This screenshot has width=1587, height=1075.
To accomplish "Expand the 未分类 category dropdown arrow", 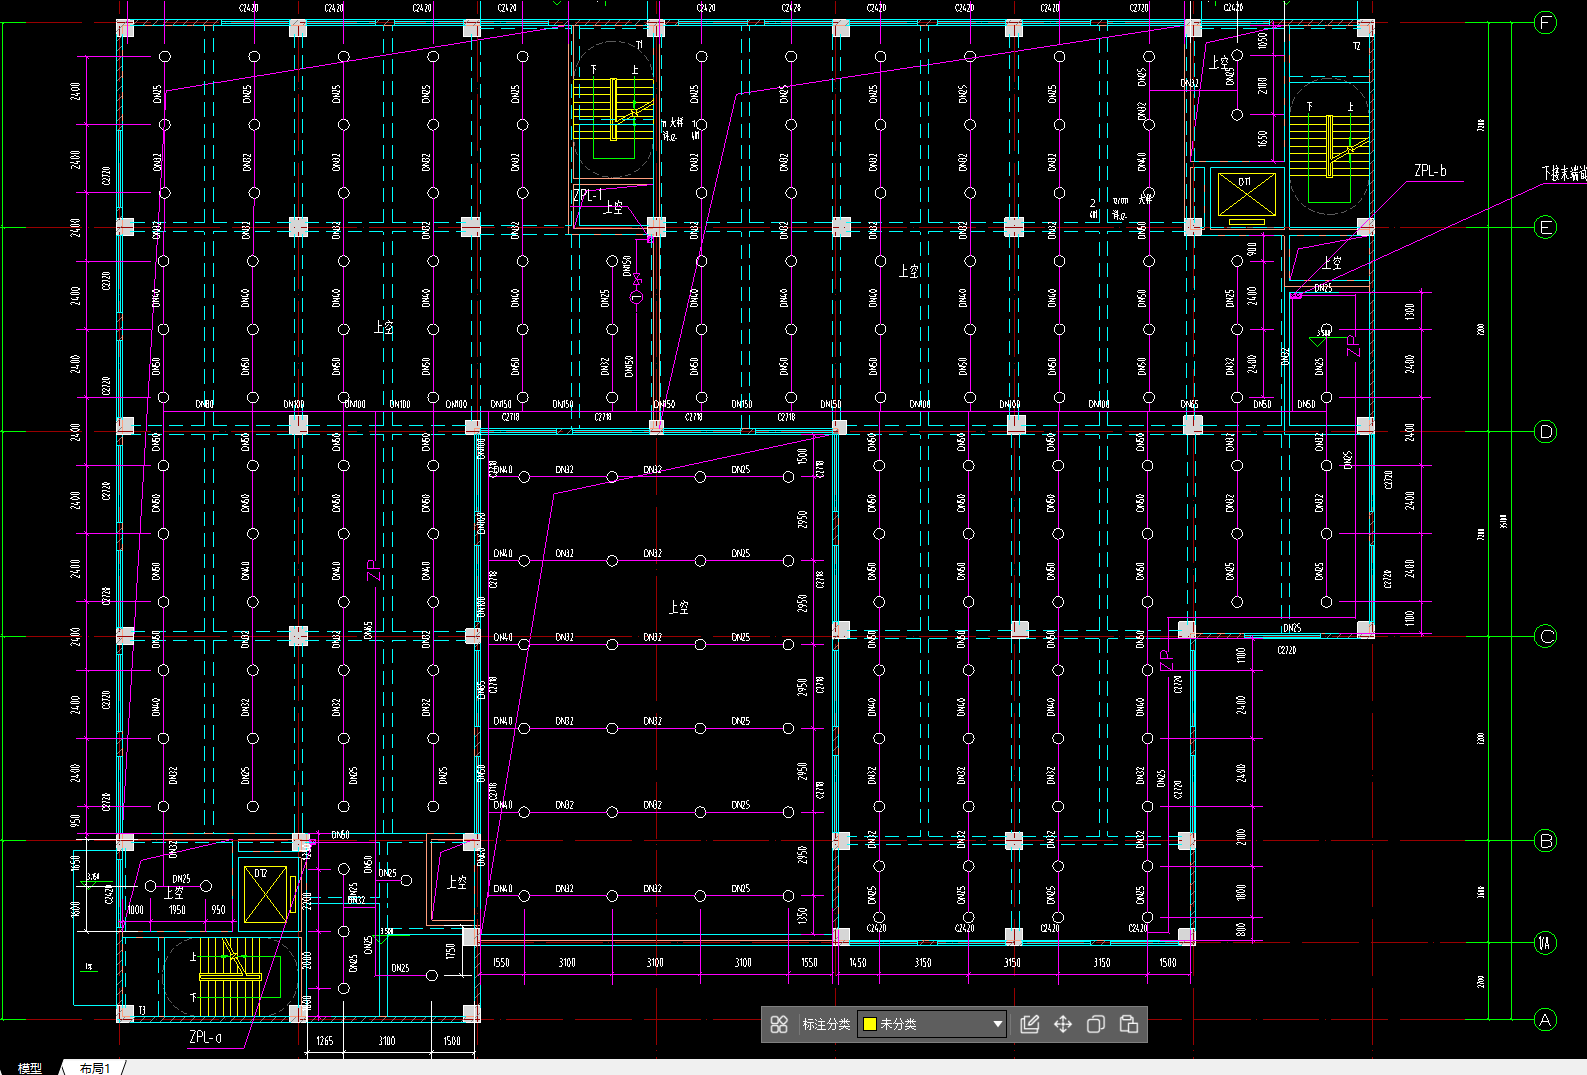I will coord(997,1024).
